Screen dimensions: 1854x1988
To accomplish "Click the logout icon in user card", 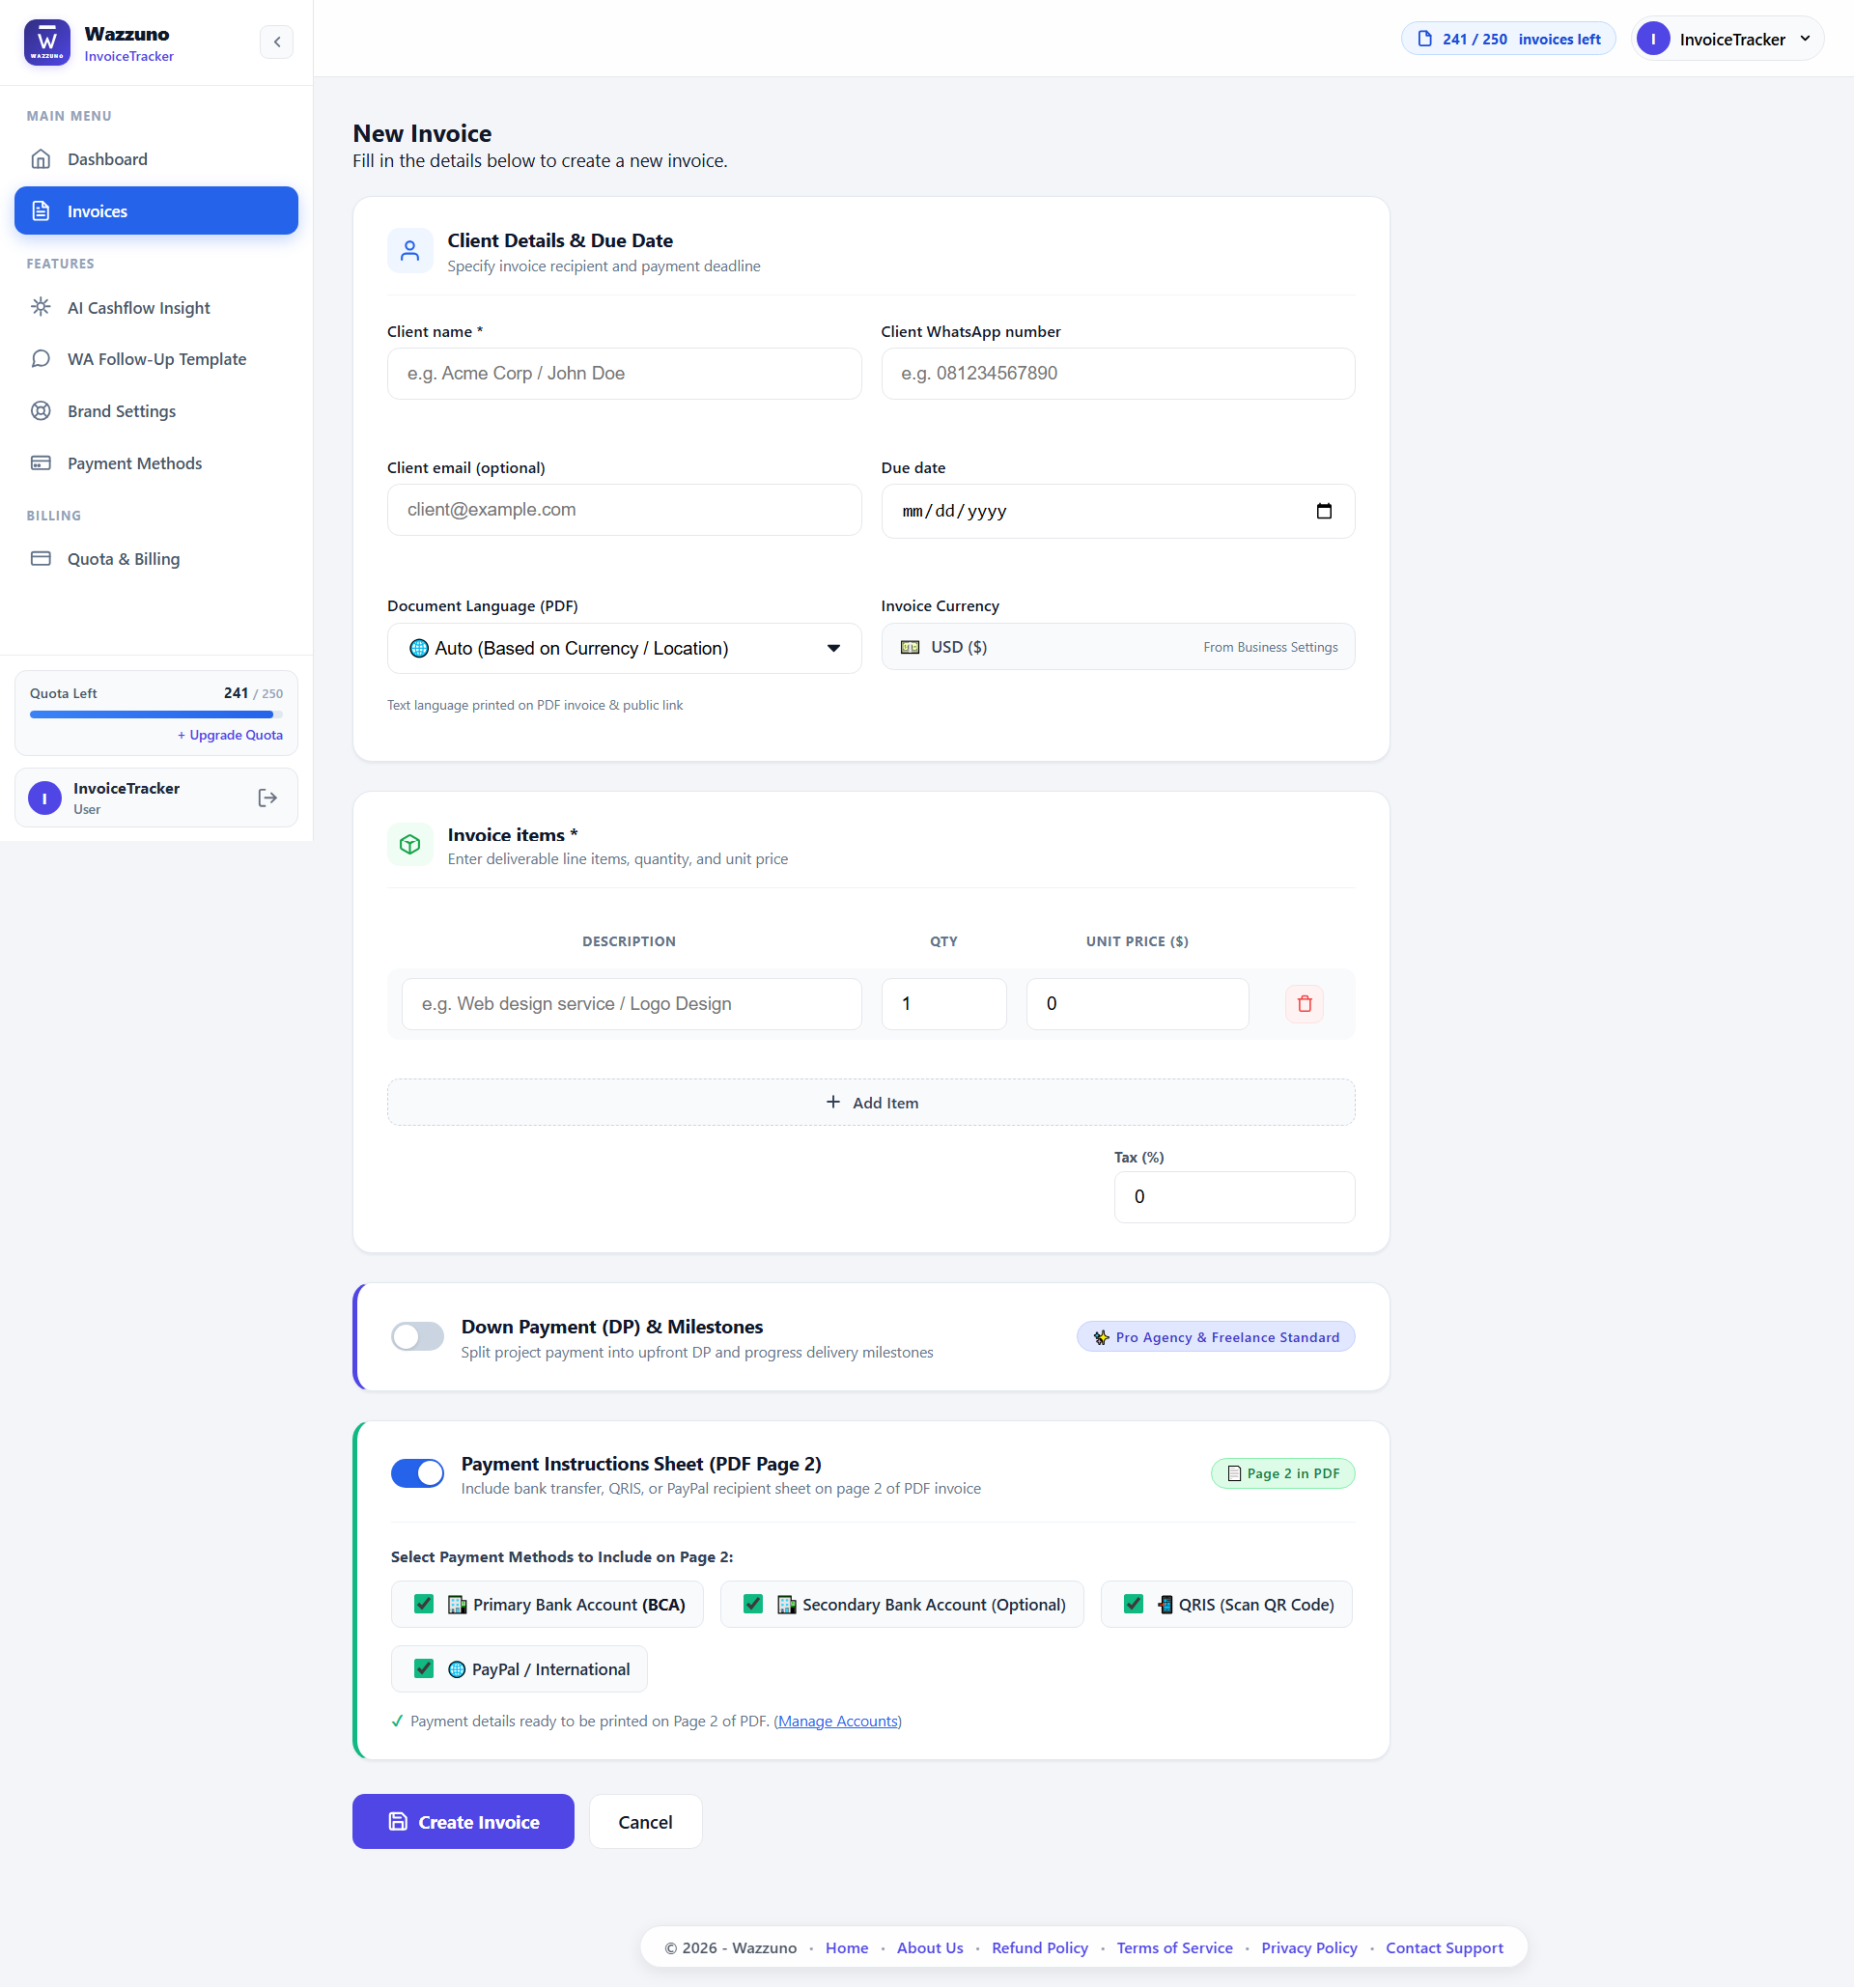I will (x=267, y=798).
